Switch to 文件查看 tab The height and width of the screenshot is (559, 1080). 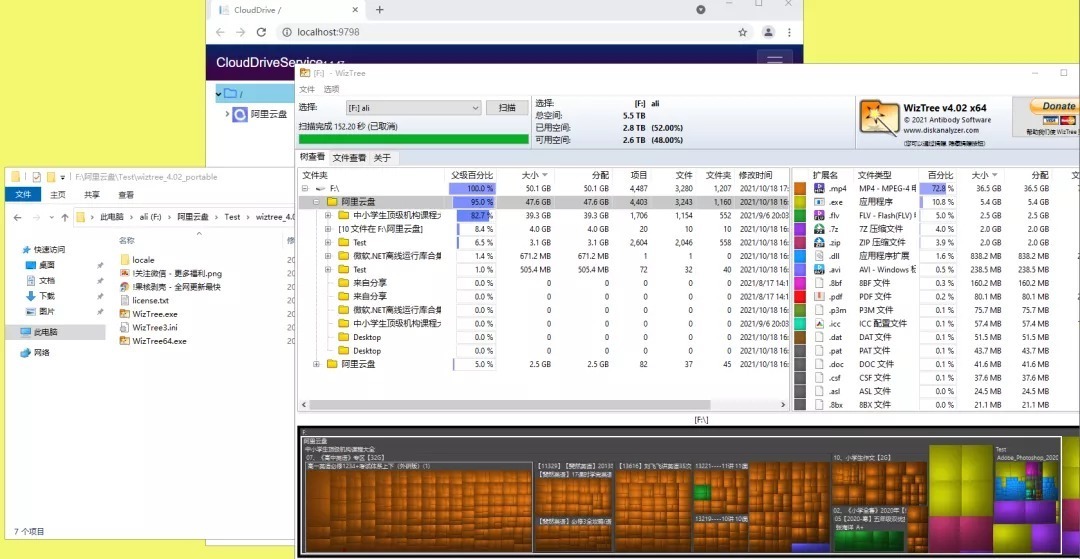(x=349, y=158)
